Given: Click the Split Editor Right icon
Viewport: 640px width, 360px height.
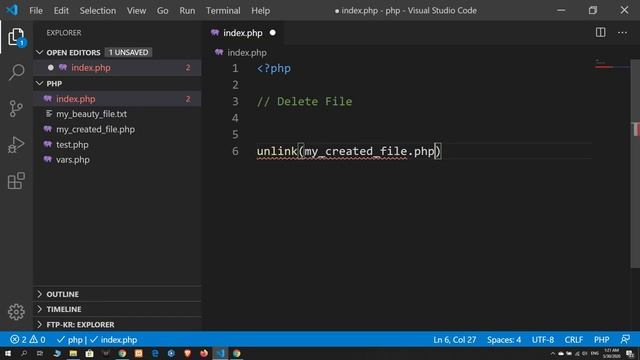Looking at the screenshot, I should 600,33.
